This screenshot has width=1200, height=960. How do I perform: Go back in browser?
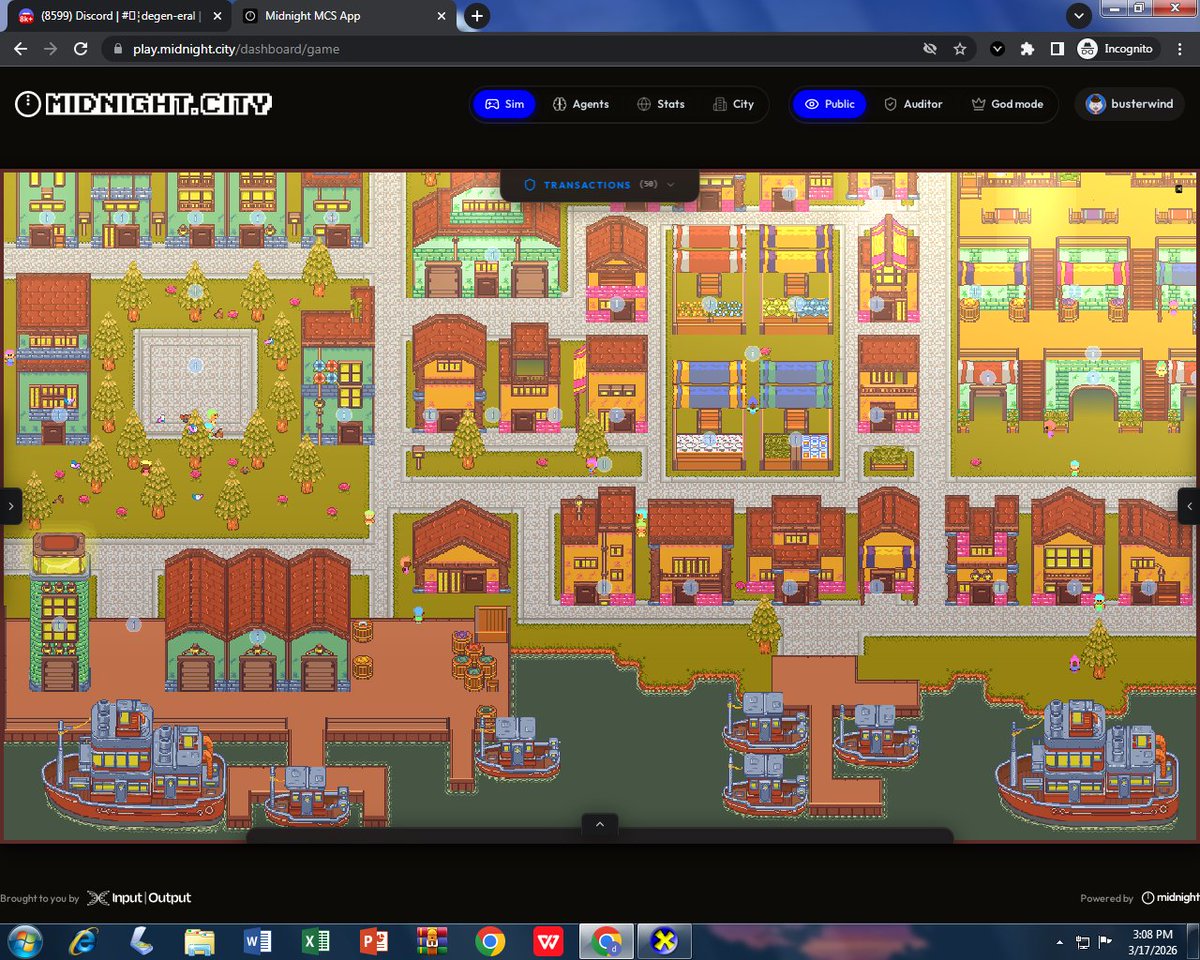coord(20,48)
